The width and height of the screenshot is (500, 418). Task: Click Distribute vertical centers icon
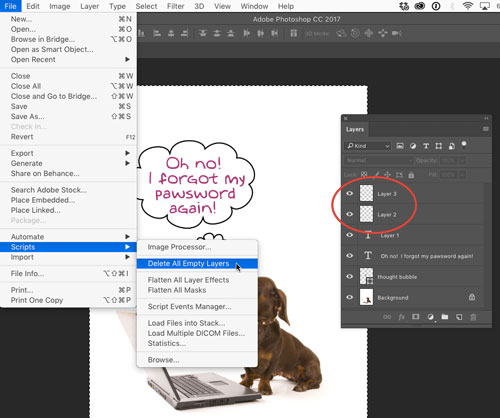point(217,33)
